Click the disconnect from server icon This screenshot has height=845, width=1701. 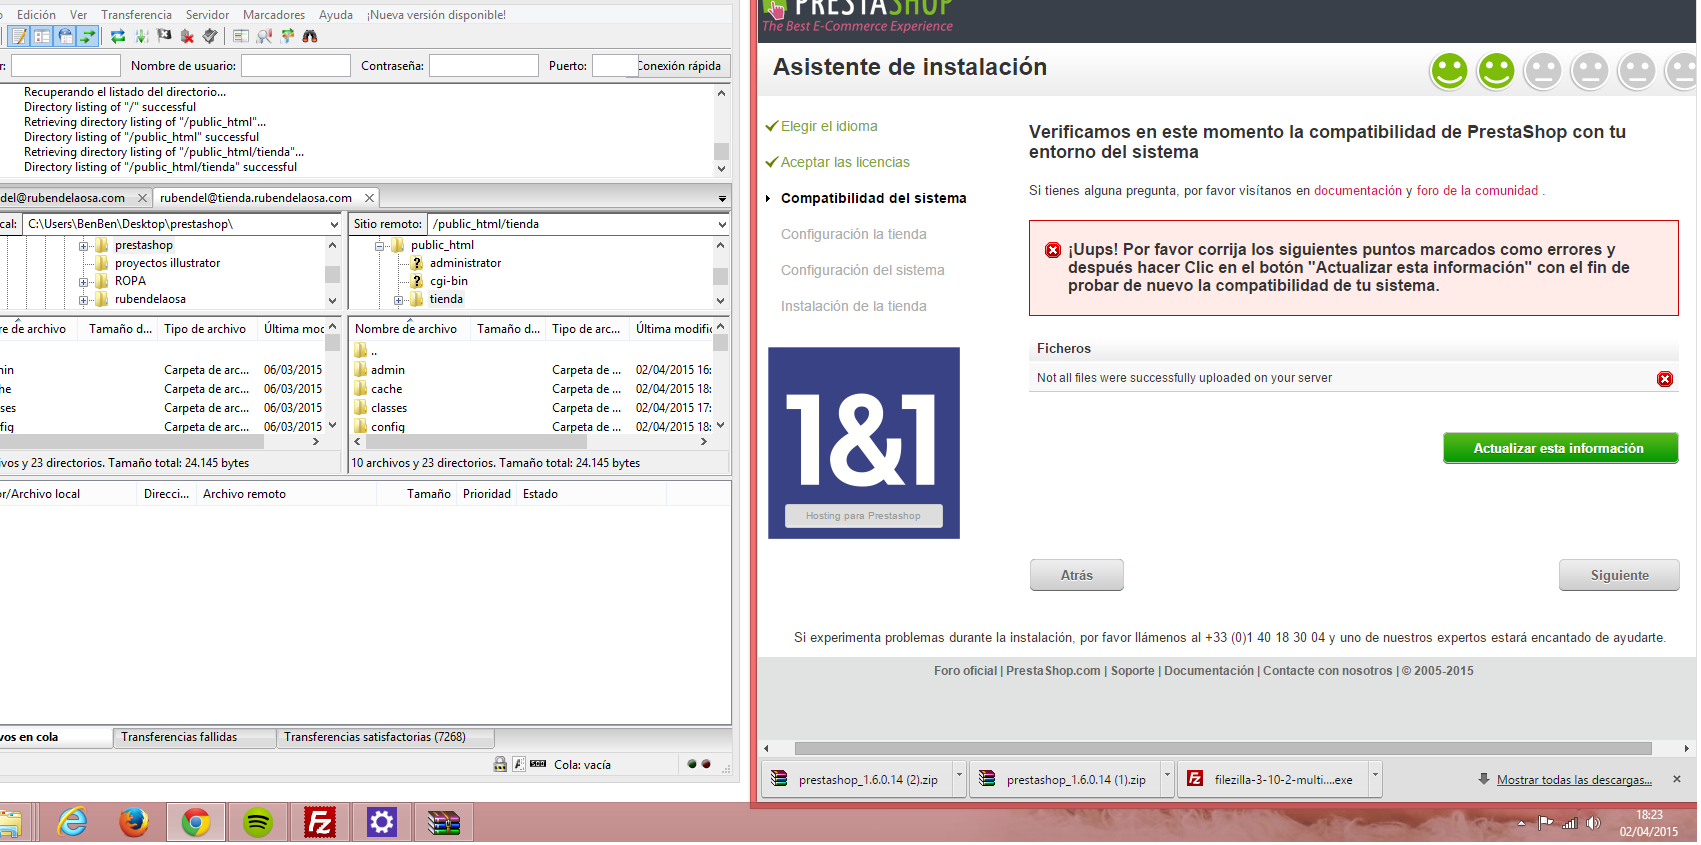(x=187, y=37)
